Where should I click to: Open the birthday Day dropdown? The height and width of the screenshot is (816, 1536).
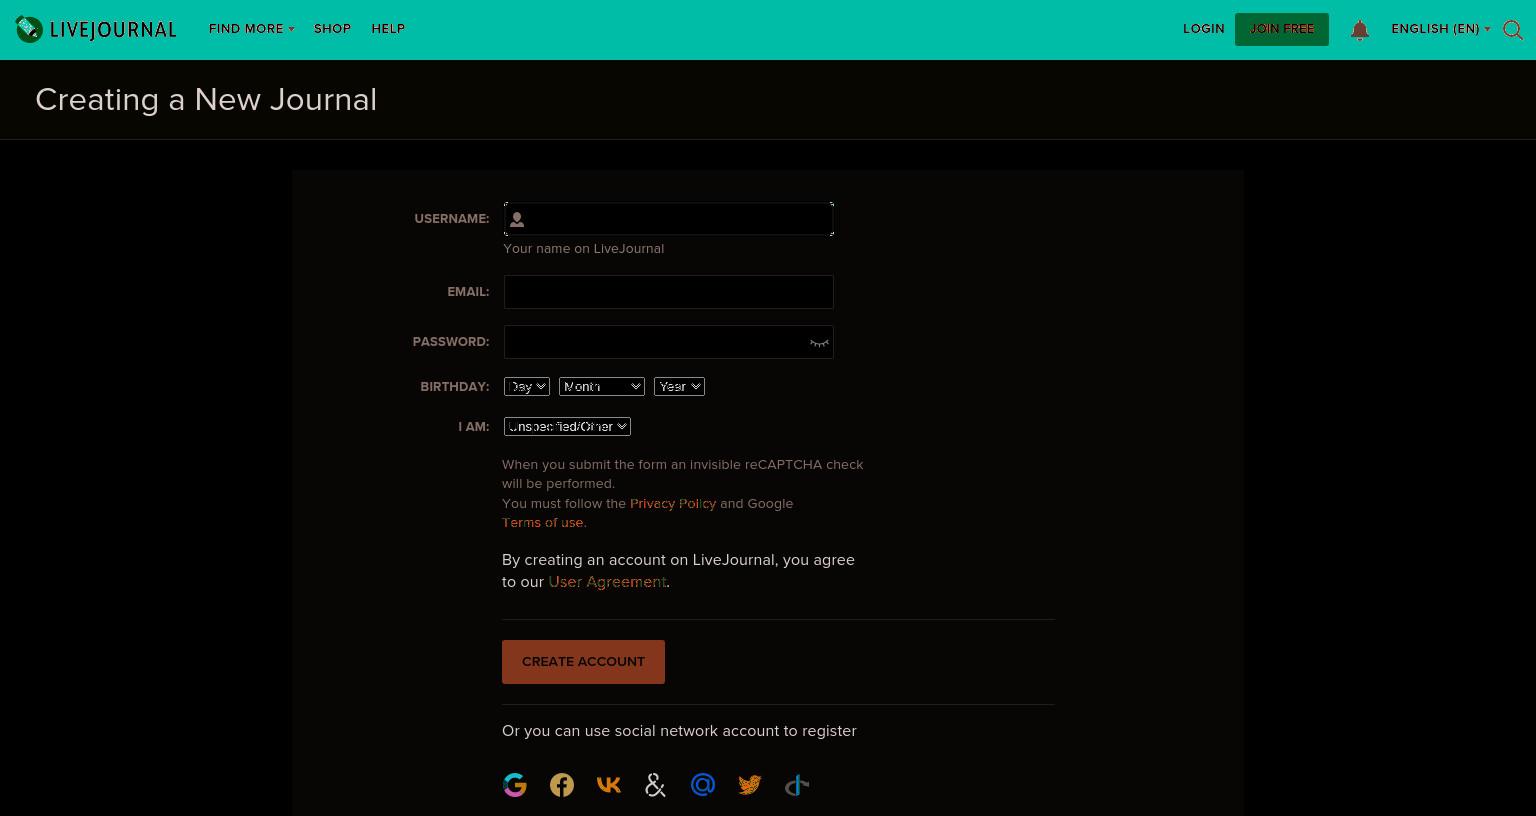coord(527,386)
